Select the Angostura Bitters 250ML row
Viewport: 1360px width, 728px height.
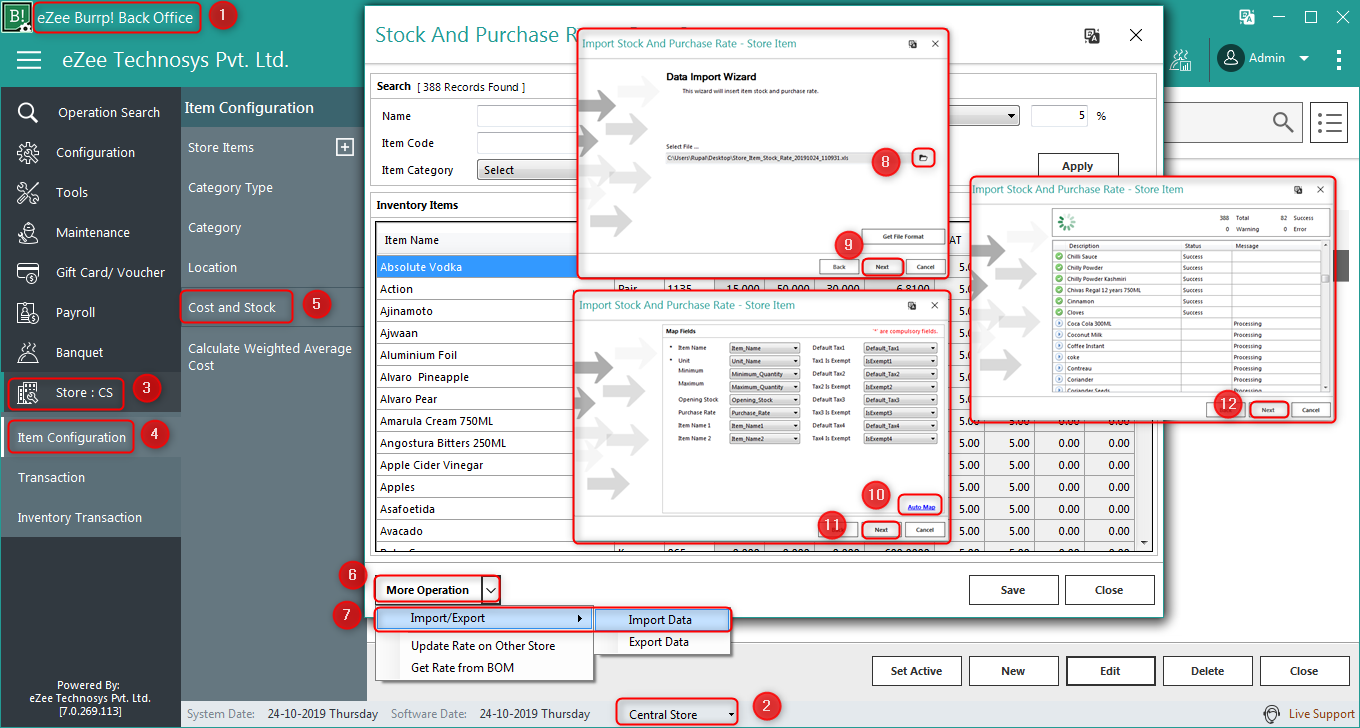(476, 443)
